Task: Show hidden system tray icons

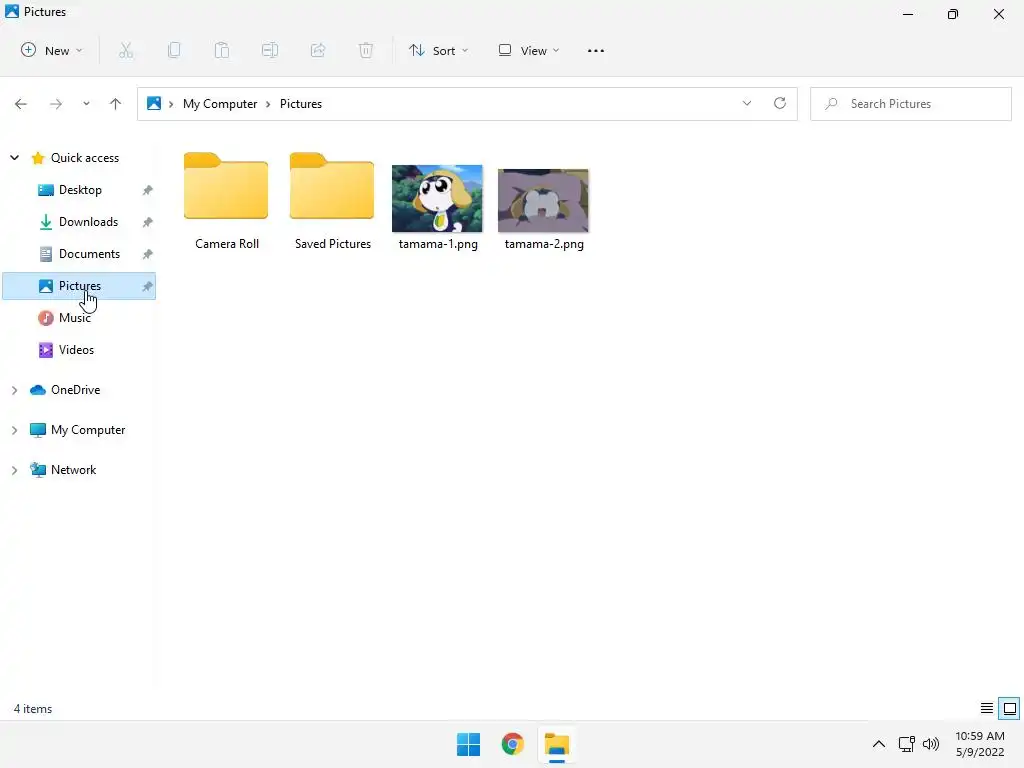Action: coord(879,744)
